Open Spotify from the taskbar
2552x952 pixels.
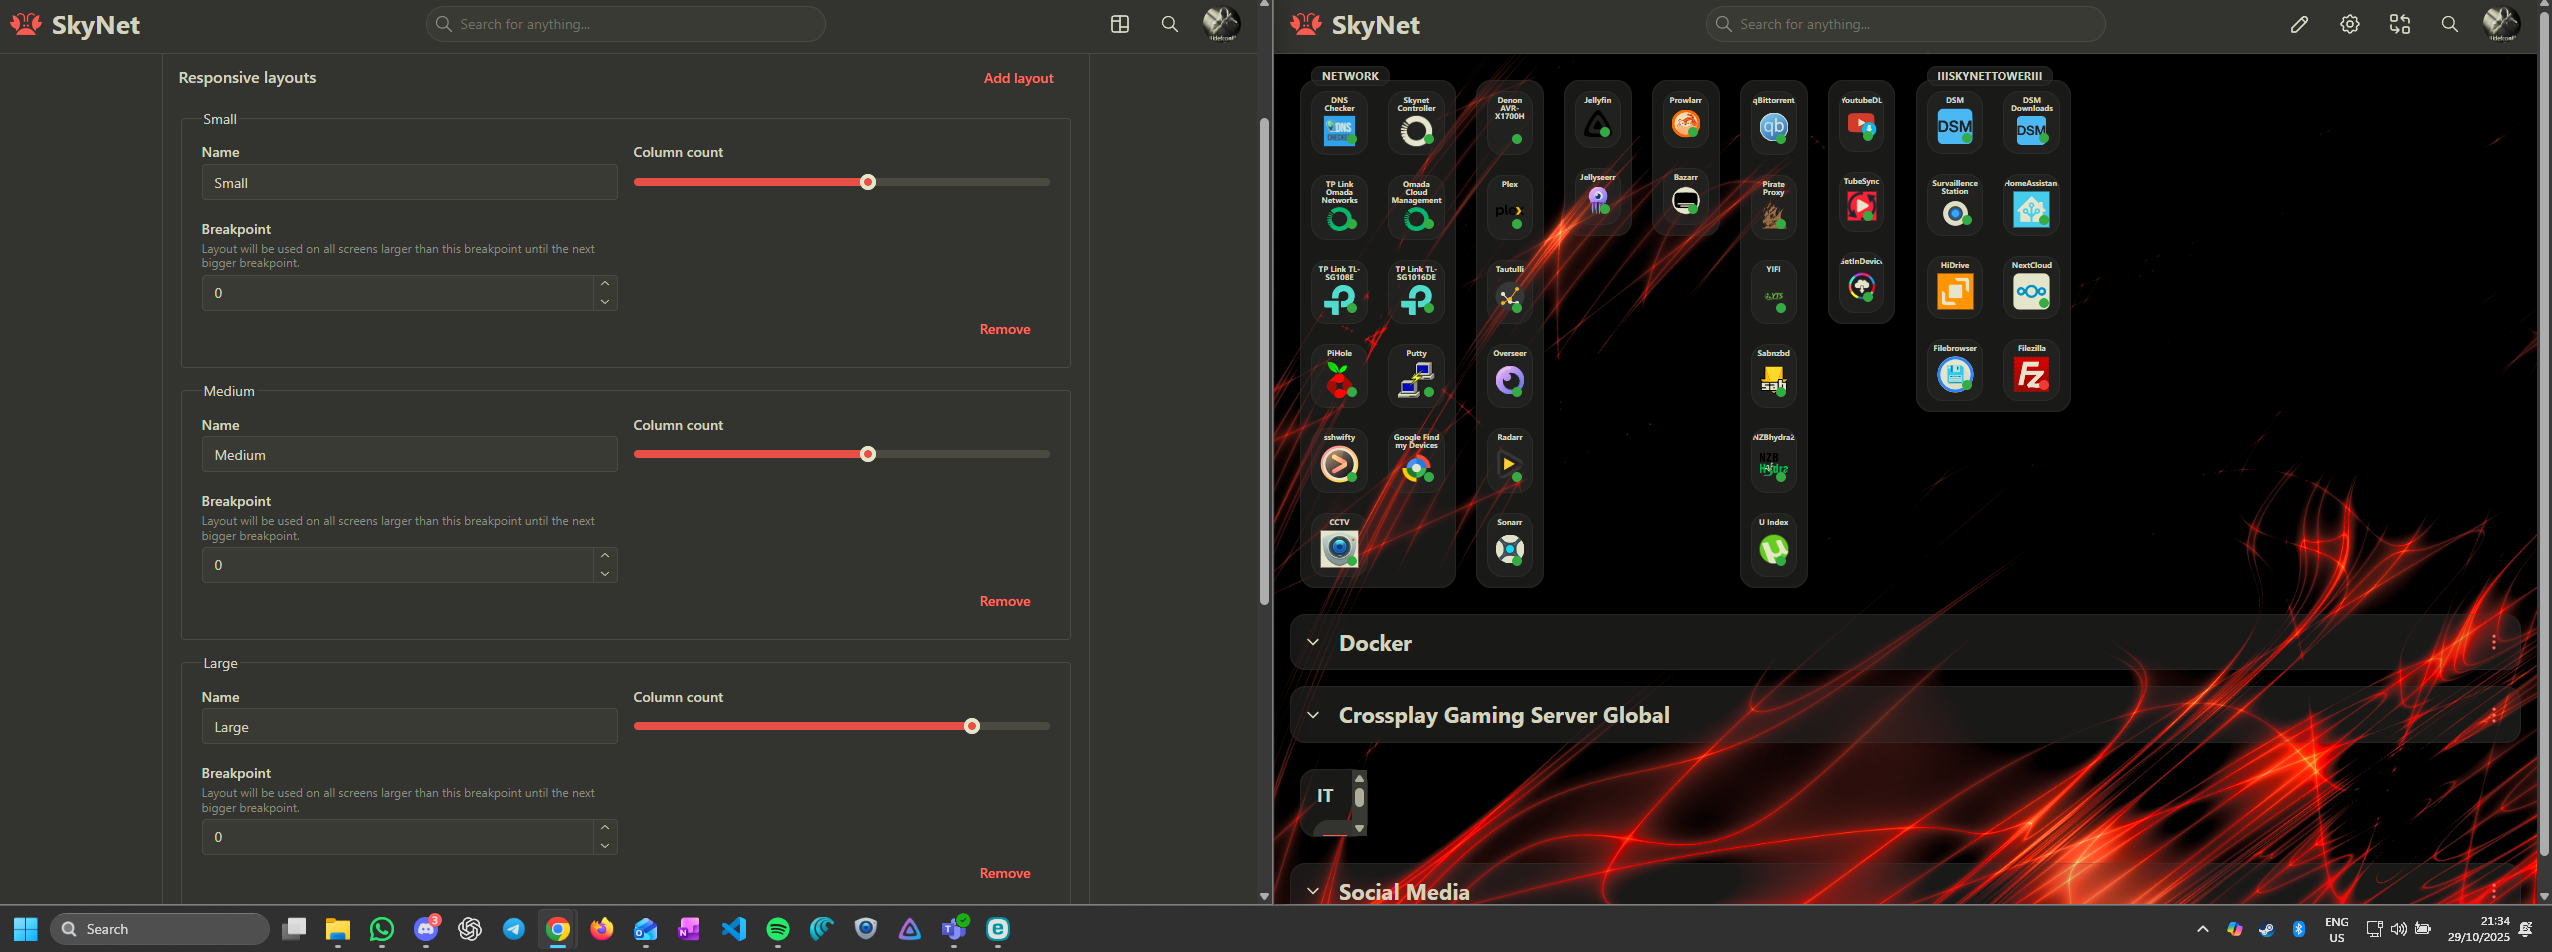[777, 929]
